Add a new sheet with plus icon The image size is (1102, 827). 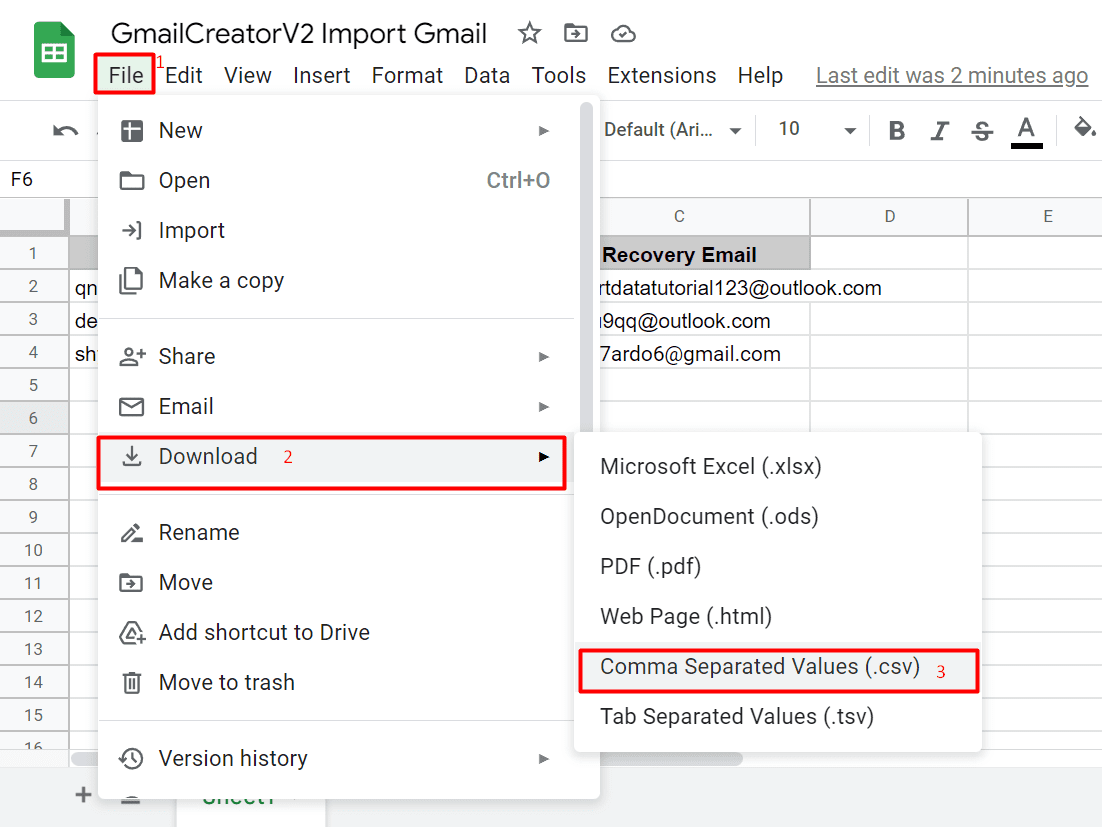tap(83, 795)
